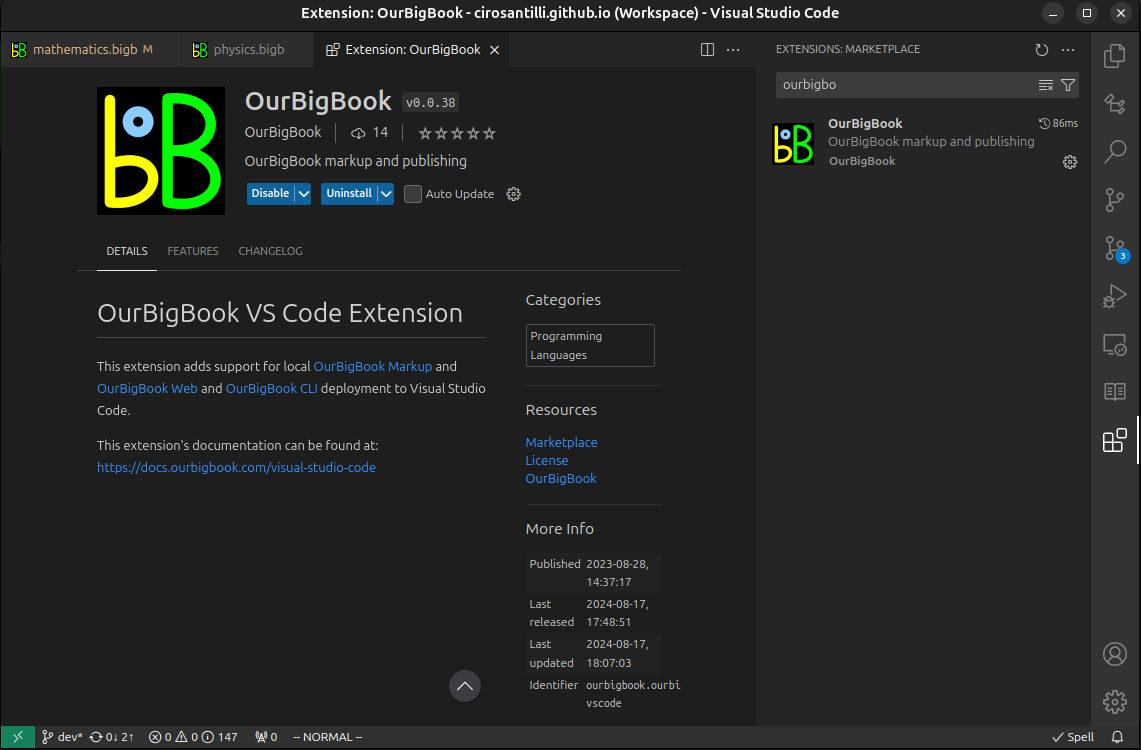The image size is (1141, 750).
Task: Click the forwarded ports status item showing 0
Action: (266, 737)
